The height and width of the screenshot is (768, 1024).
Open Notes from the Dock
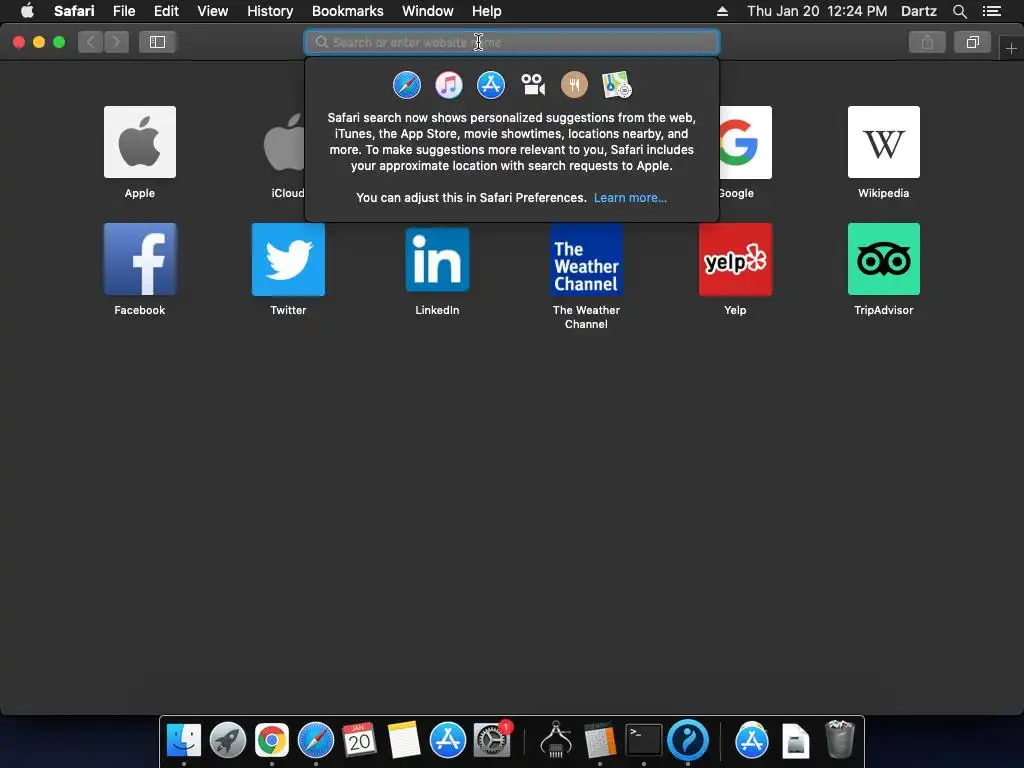[404, 740]
